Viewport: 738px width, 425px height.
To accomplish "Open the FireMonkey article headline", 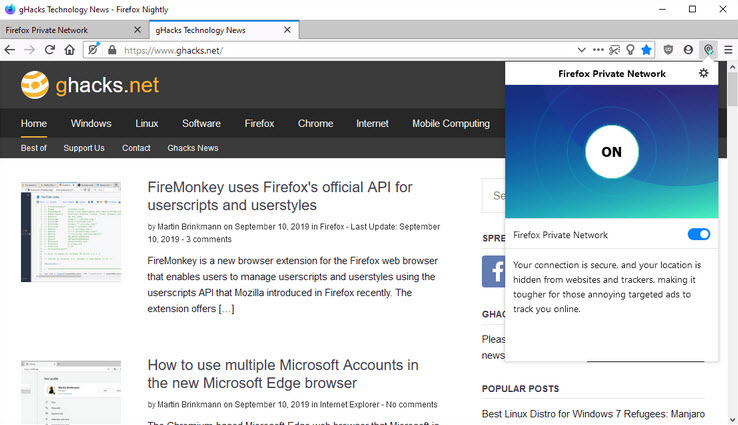I will (280, 196).
